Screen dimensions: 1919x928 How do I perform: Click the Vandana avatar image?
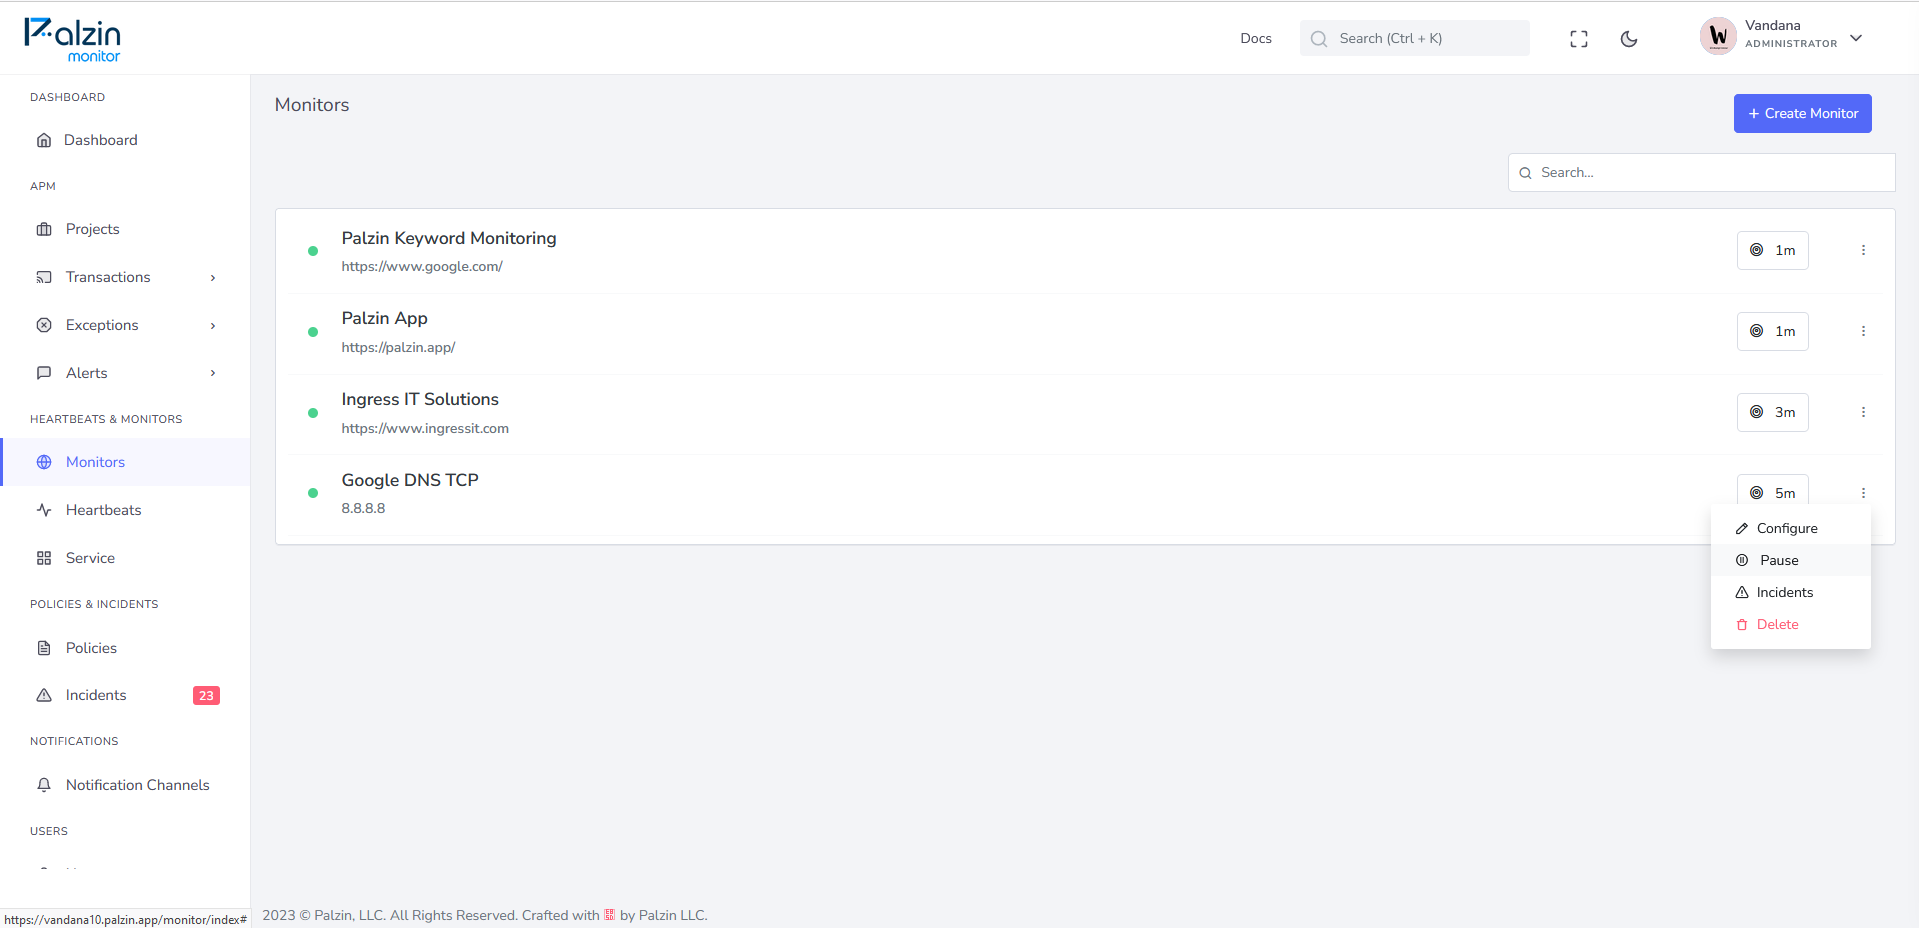(1718, 37)
